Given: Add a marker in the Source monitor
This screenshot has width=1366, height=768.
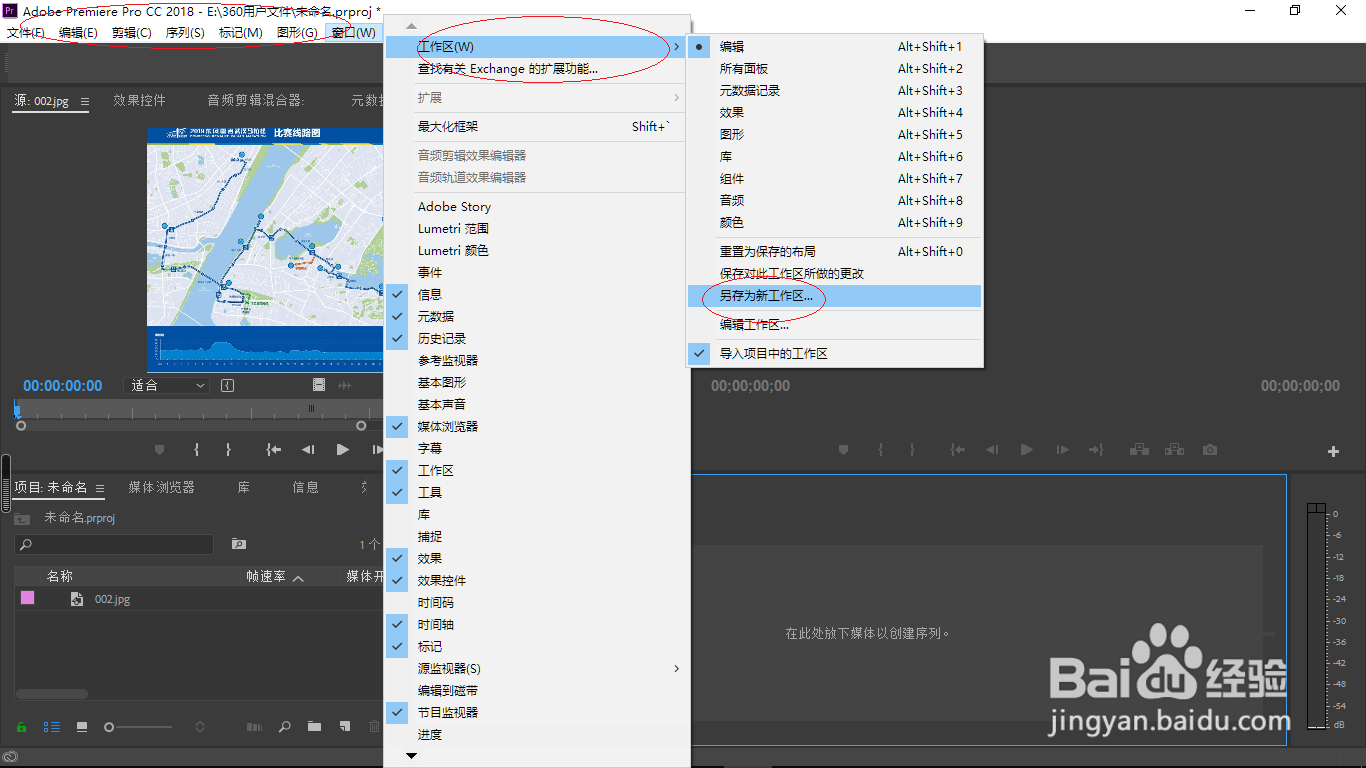Looking at the screenshot, I should point(159,450).
